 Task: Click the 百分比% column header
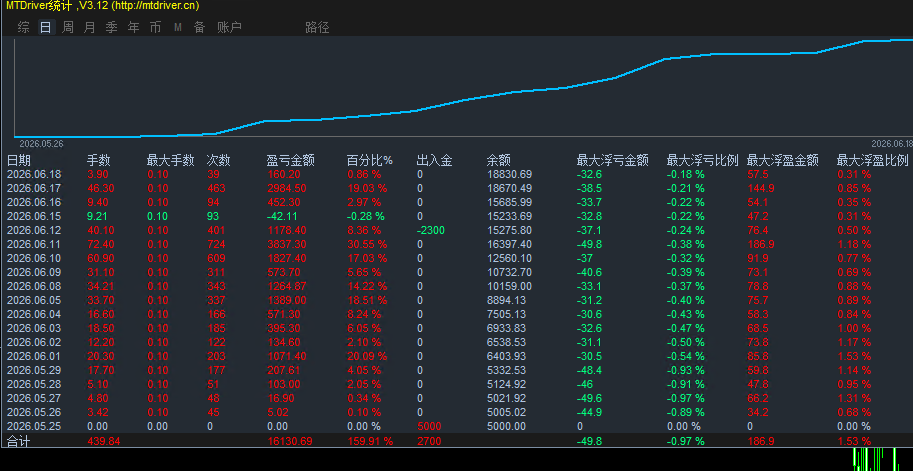click(x=370, y=161)
